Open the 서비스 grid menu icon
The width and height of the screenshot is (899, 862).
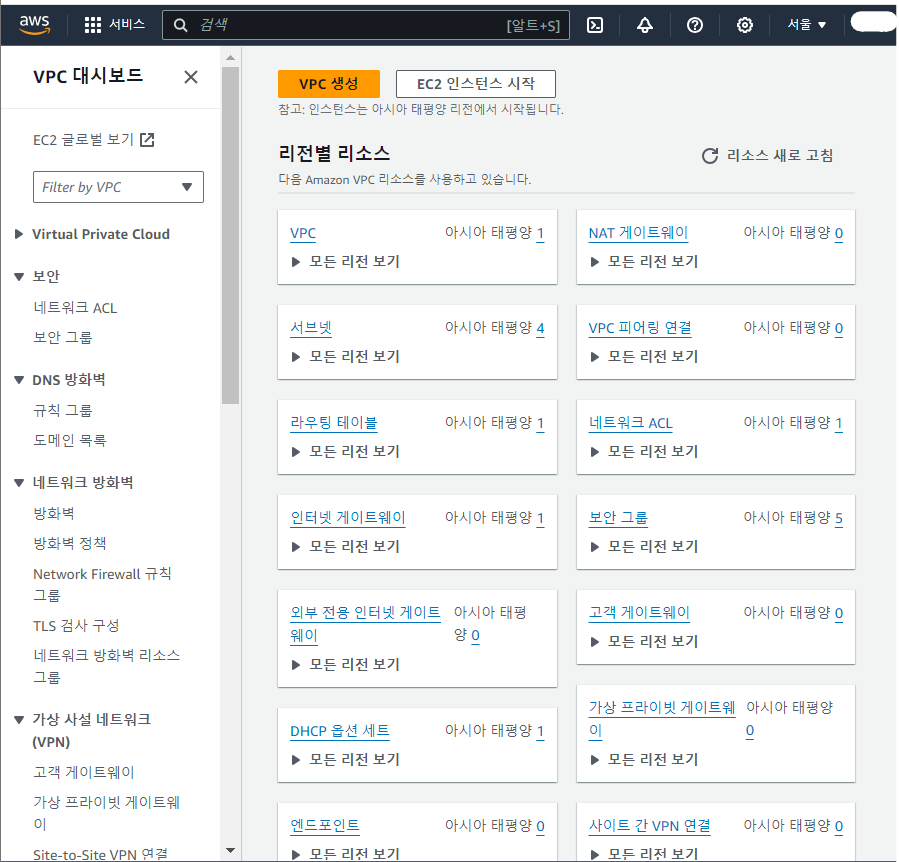tap(92, 25)
